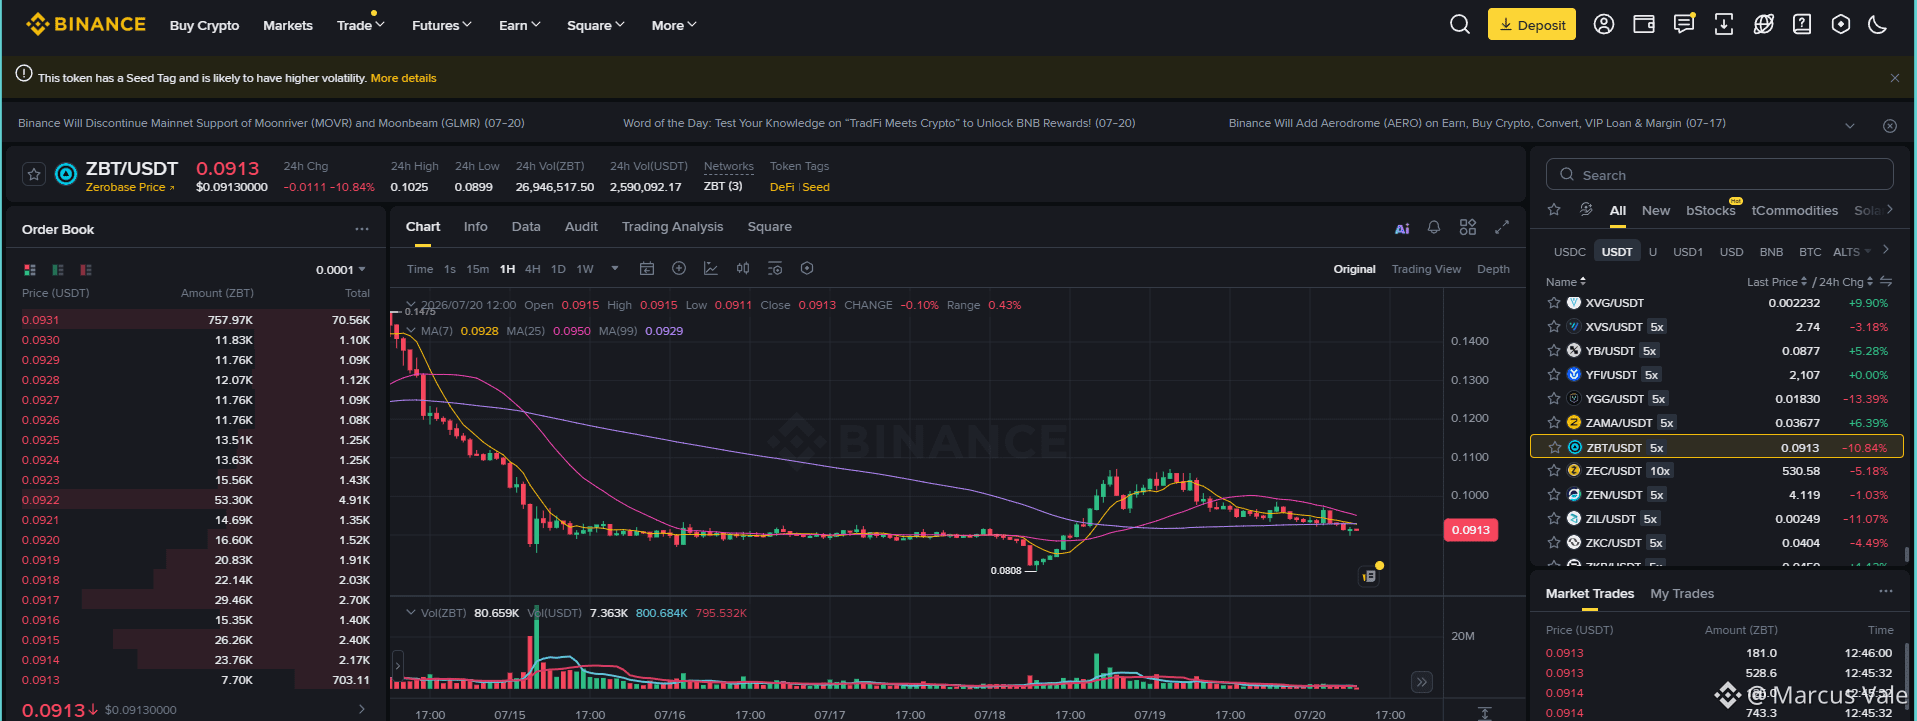This screenshot has width=1917, height=721.
Task: Favorite the YFI/USDT pair
Action: 1554,375
